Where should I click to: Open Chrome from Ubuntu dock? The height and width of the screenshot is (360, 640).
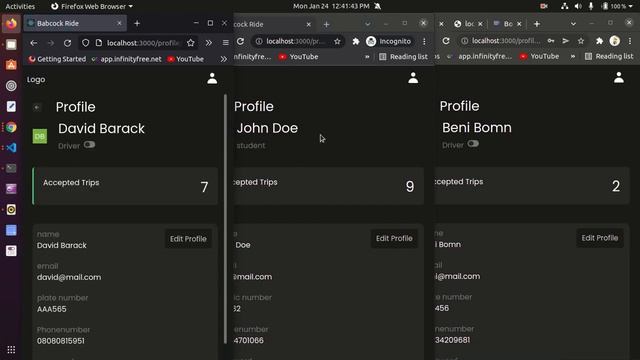[x=11, y=127]
